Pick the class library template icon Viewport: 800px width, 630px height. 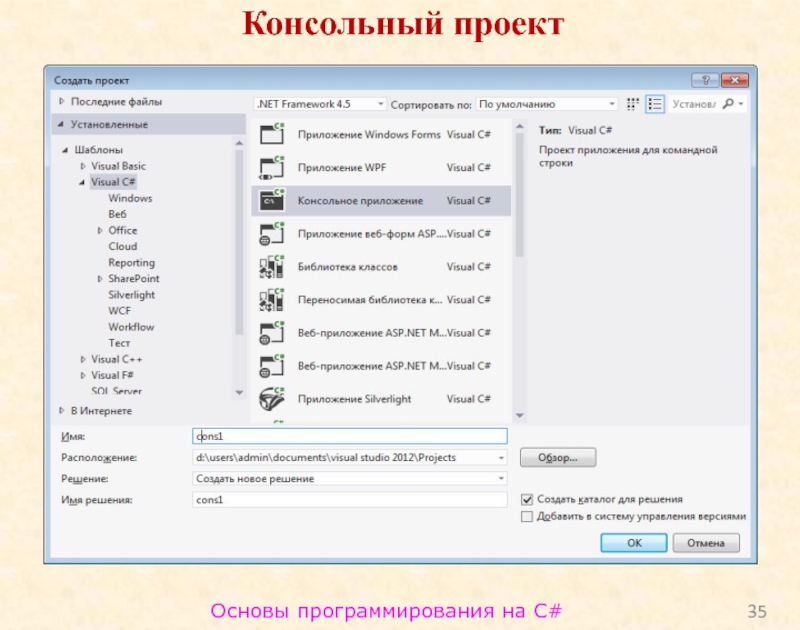point(271,267)
